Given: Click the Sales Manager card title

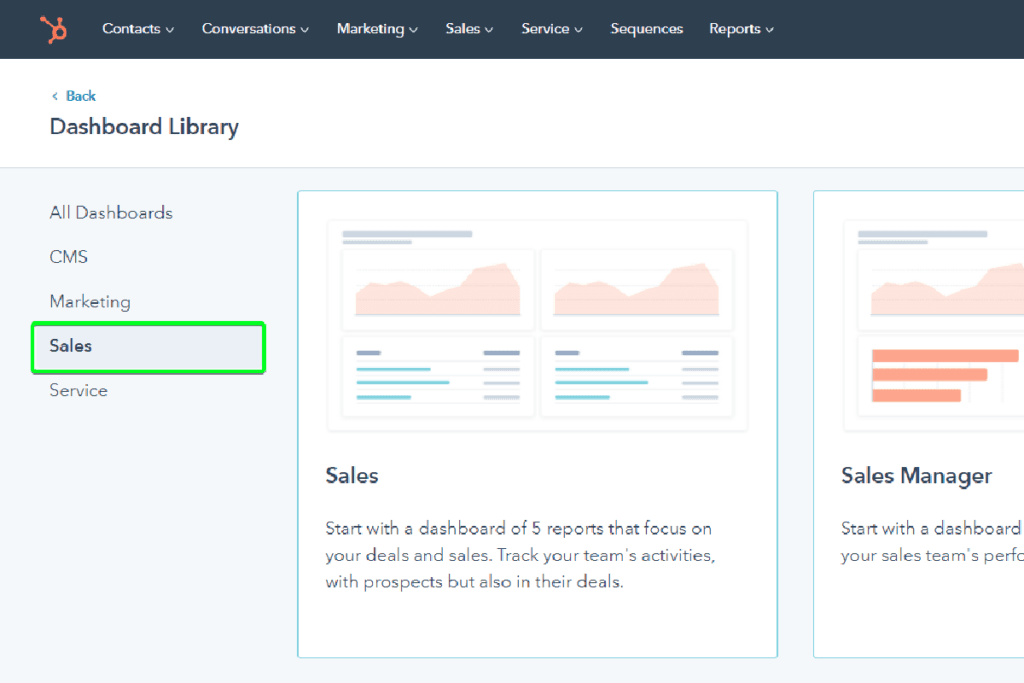Looking at the screenshot, I should [x=916, y=476].
